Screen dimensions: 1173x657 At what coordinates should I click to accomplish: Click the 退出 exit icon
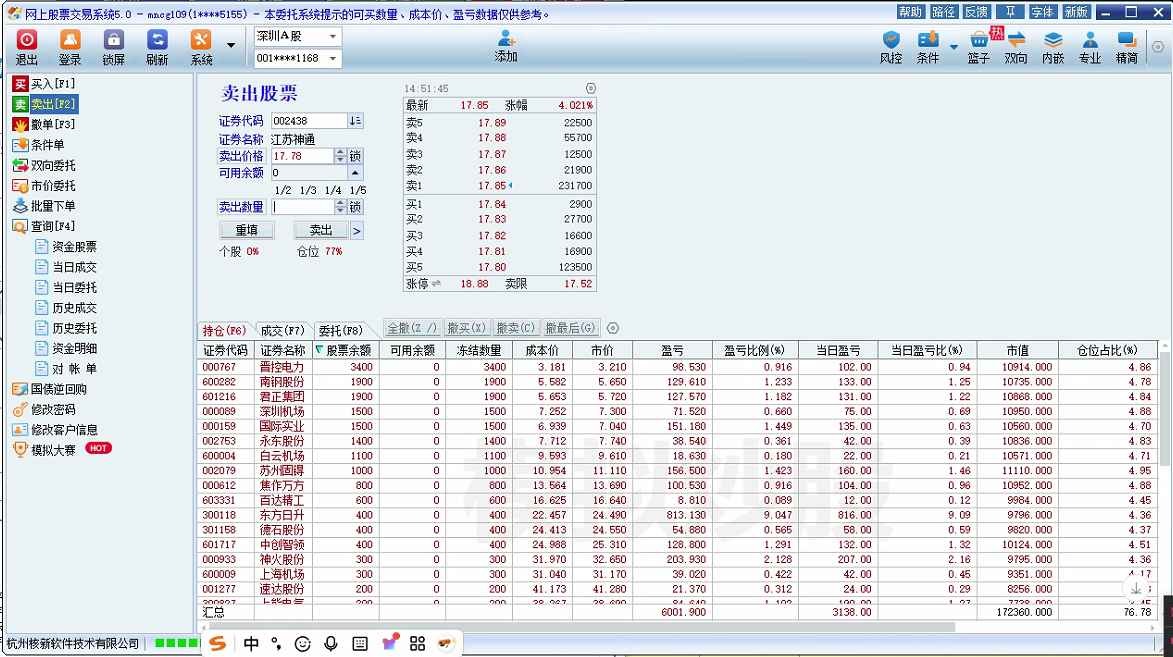coord(27,45)
